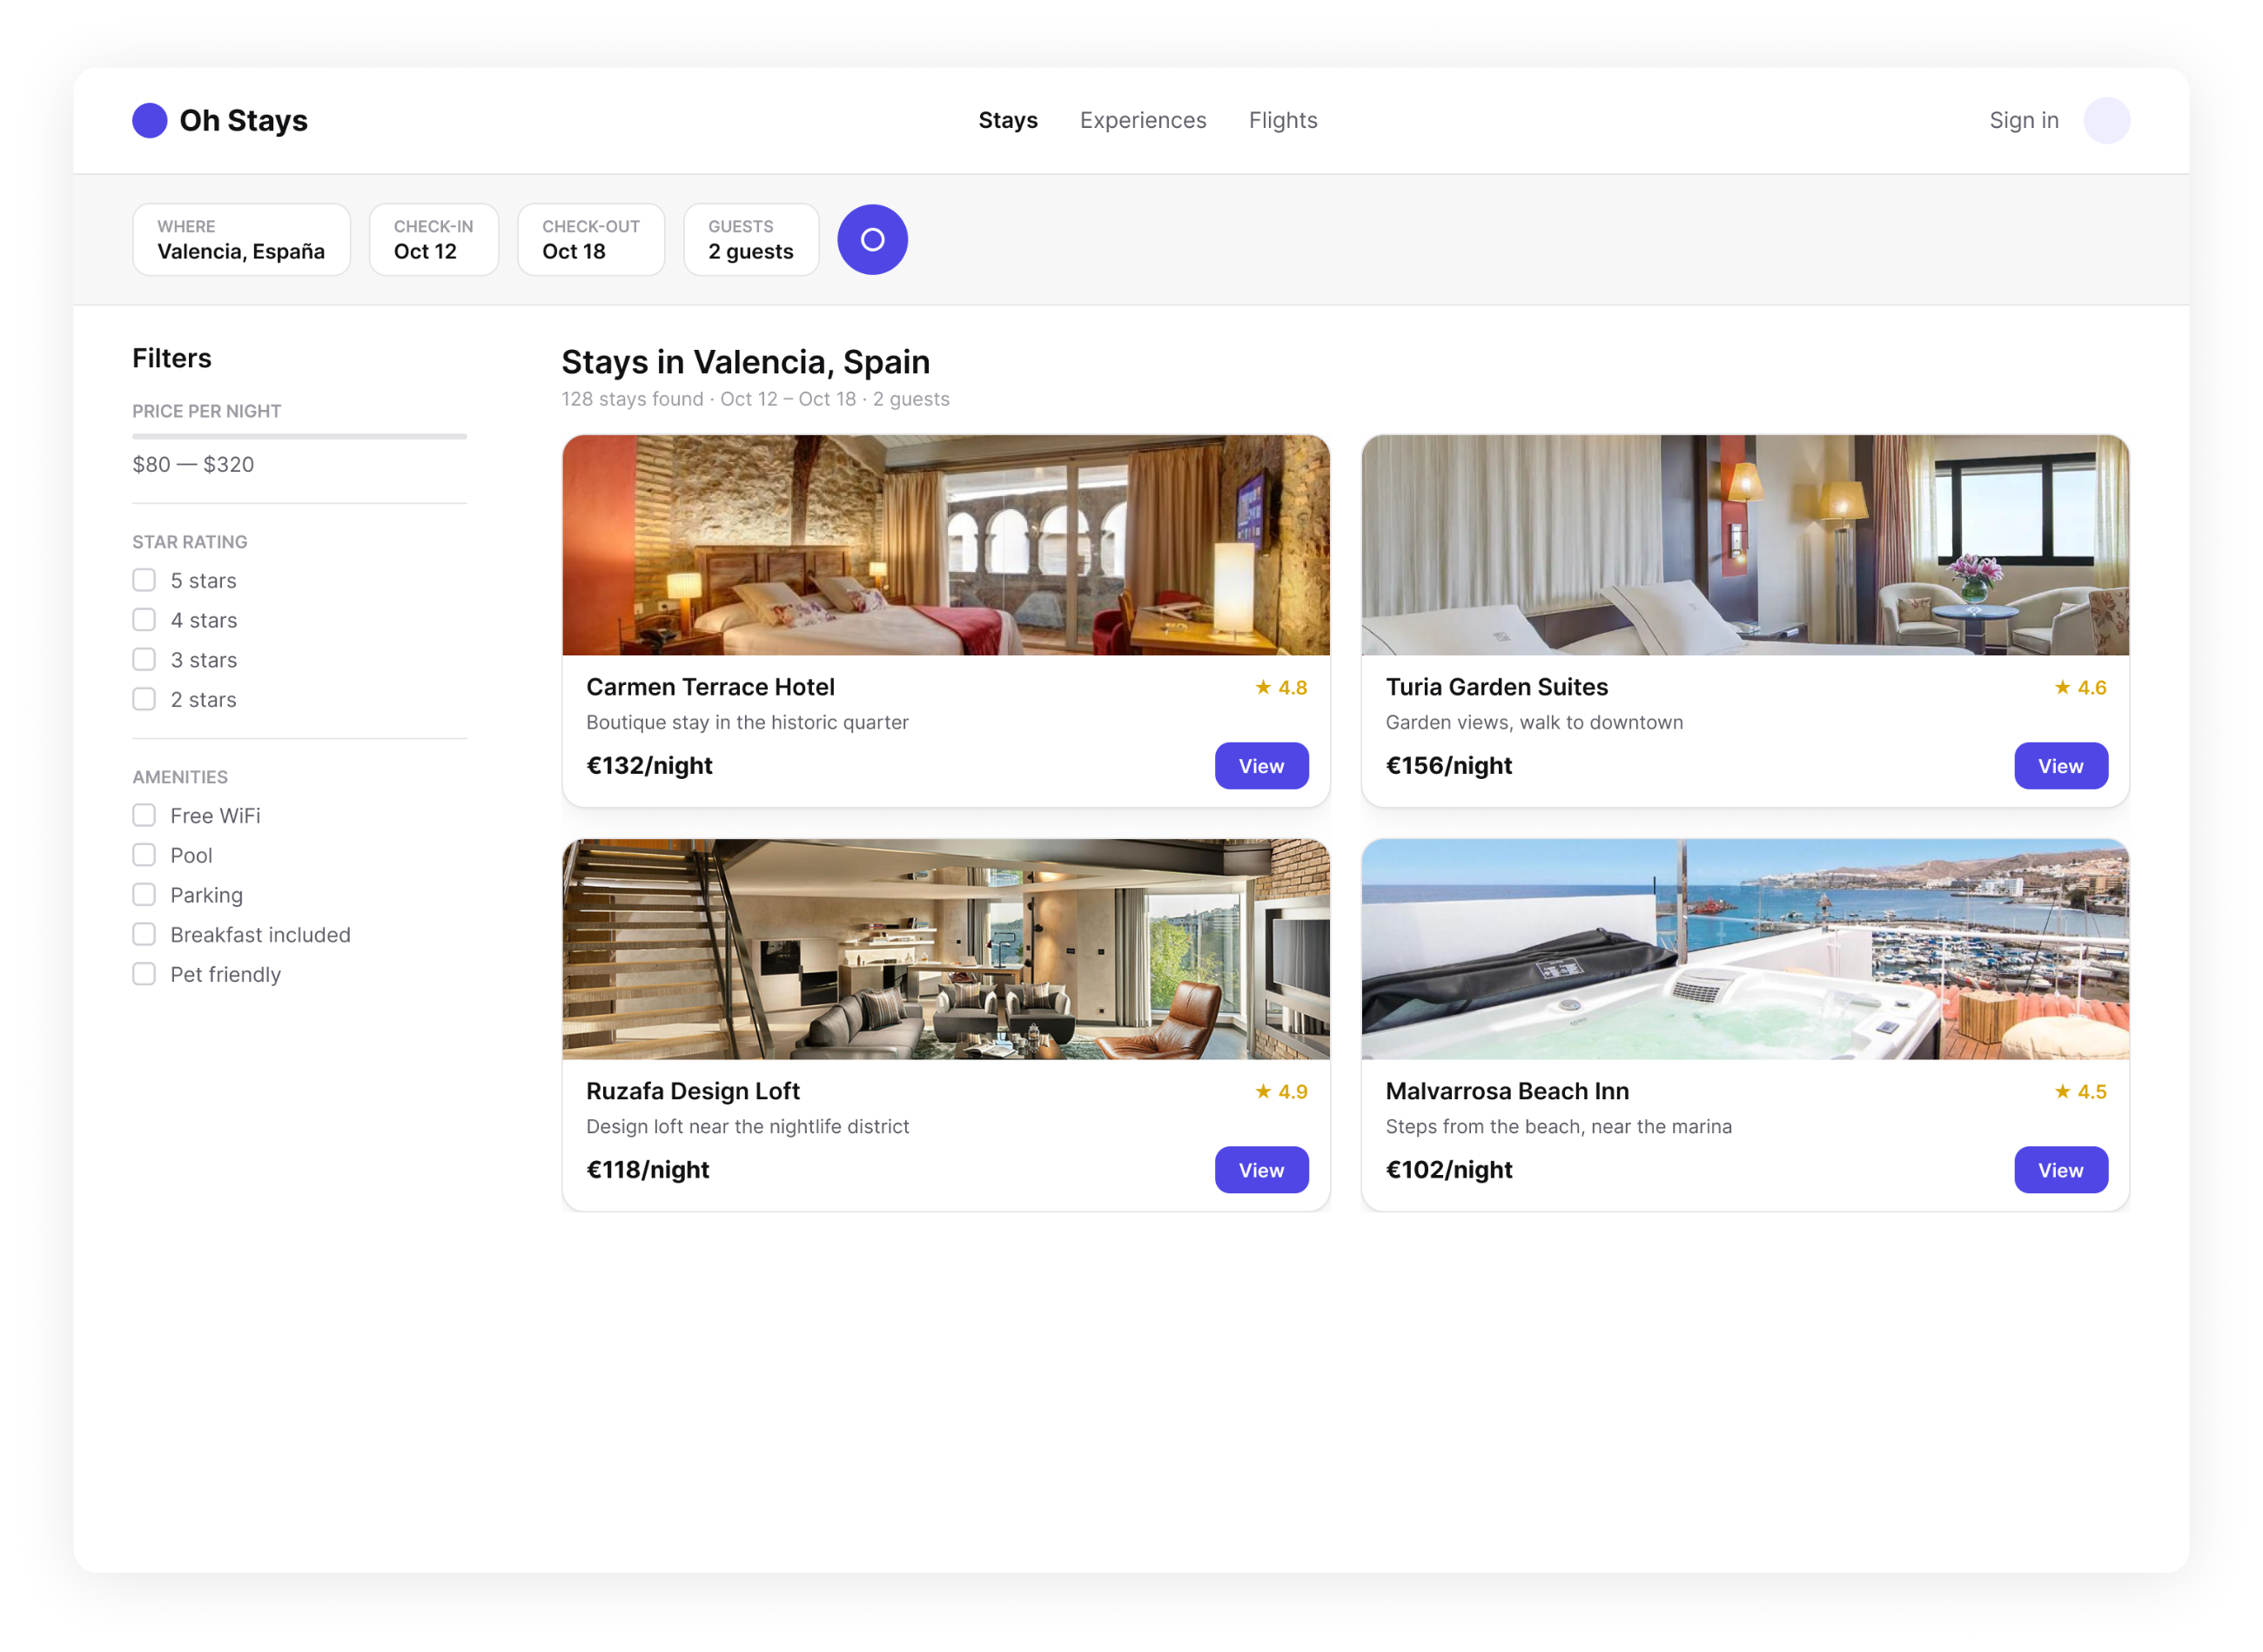
Task: Click the 4.8 star rating on Carmen Terrace Hotel
Action: (x=1281, y=687)
